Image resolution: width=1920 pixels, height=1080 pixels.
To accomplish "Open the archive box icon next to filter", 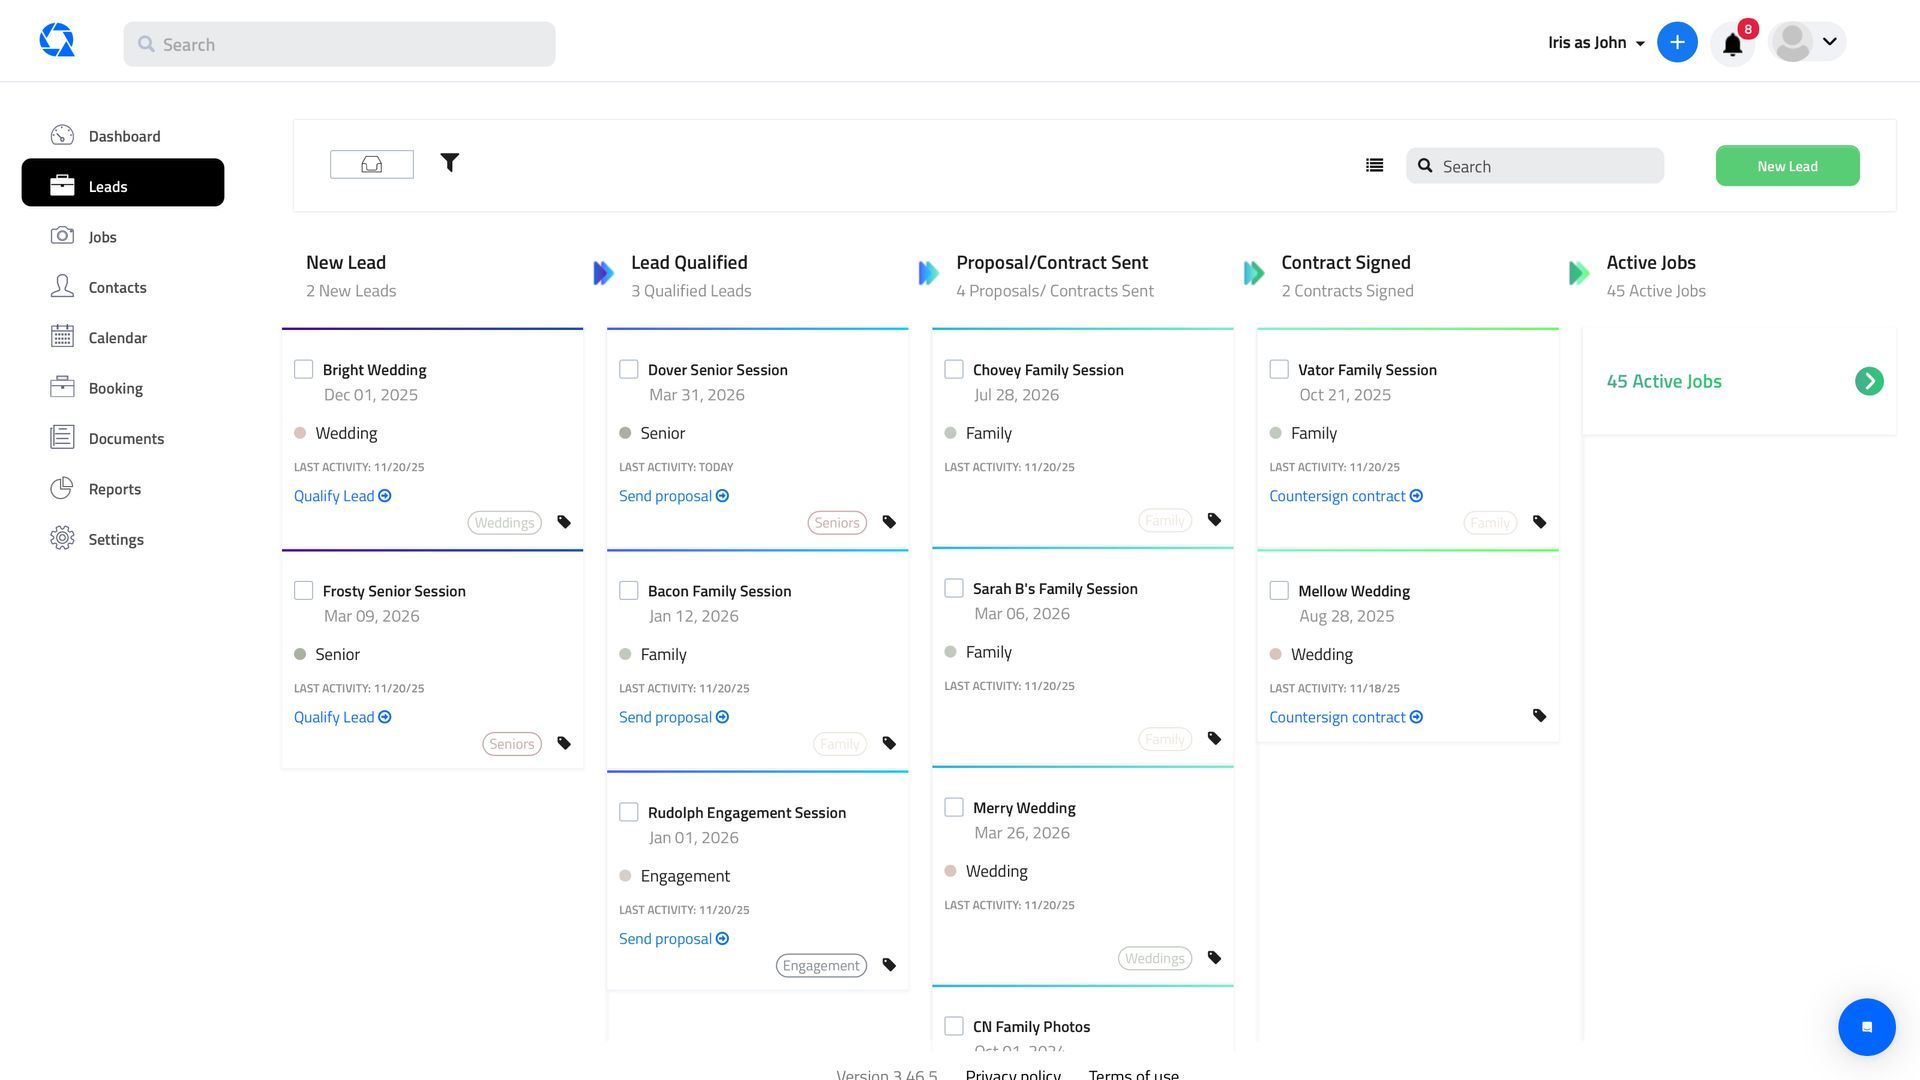I will pyautogui.click(x=371, y=163).
